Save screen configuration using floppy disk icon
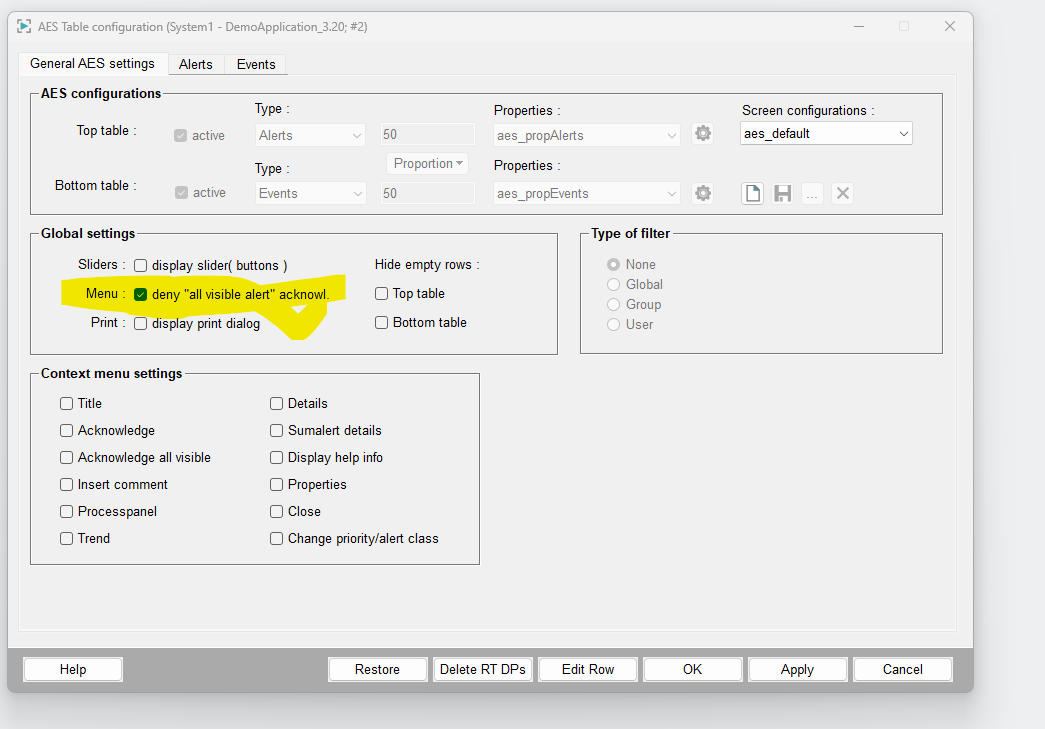1045x729 pixels. pos(782,193)
